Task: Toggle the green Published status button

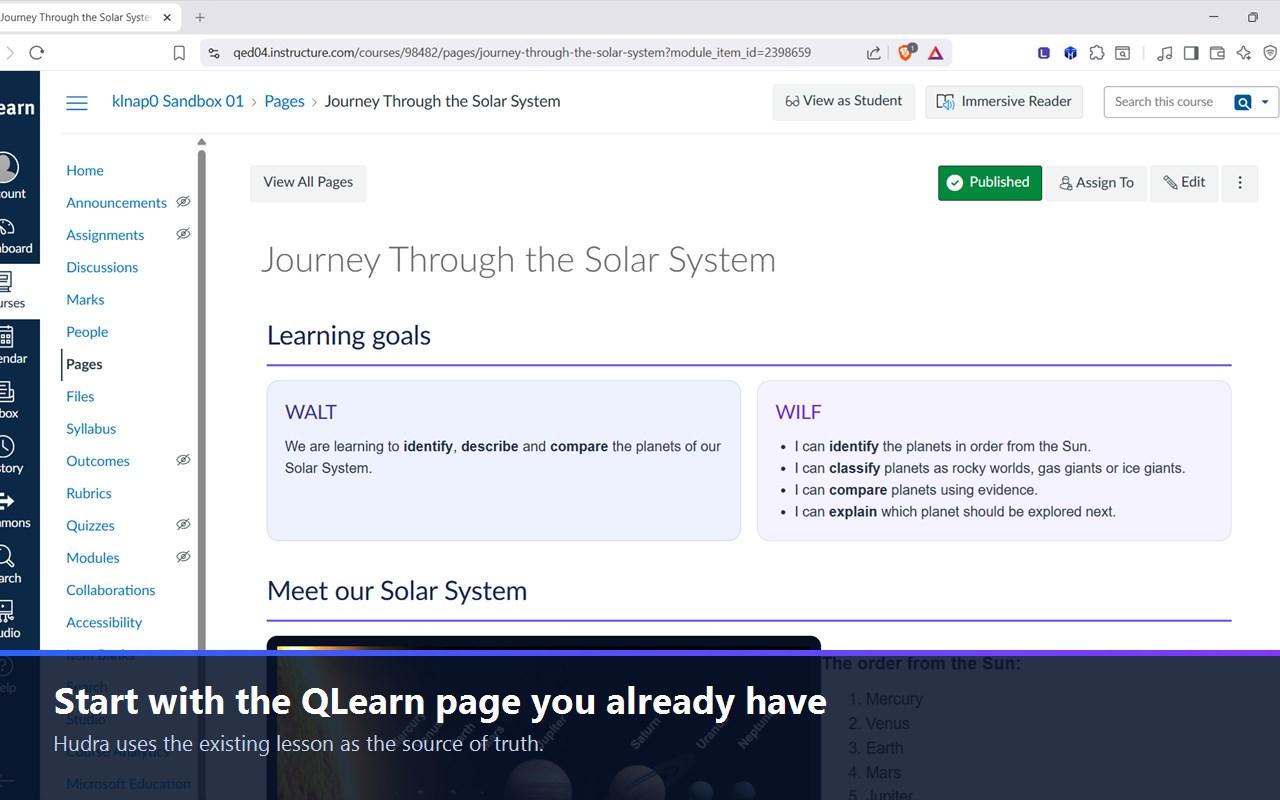Action: click(990, 183)
